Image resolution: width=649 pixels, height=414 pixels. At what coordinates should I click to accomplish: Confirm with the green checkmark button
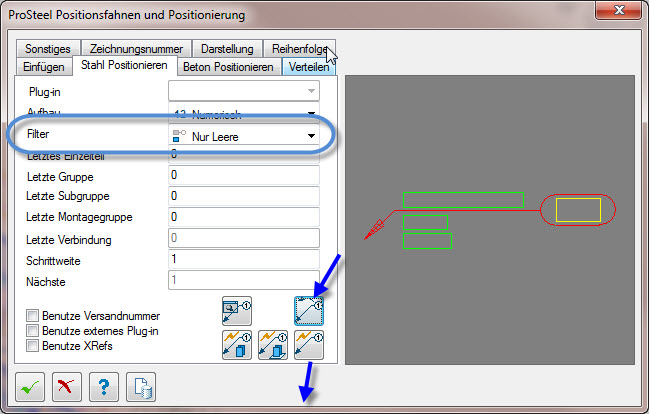pyautogui.click(x=30, y=387)
